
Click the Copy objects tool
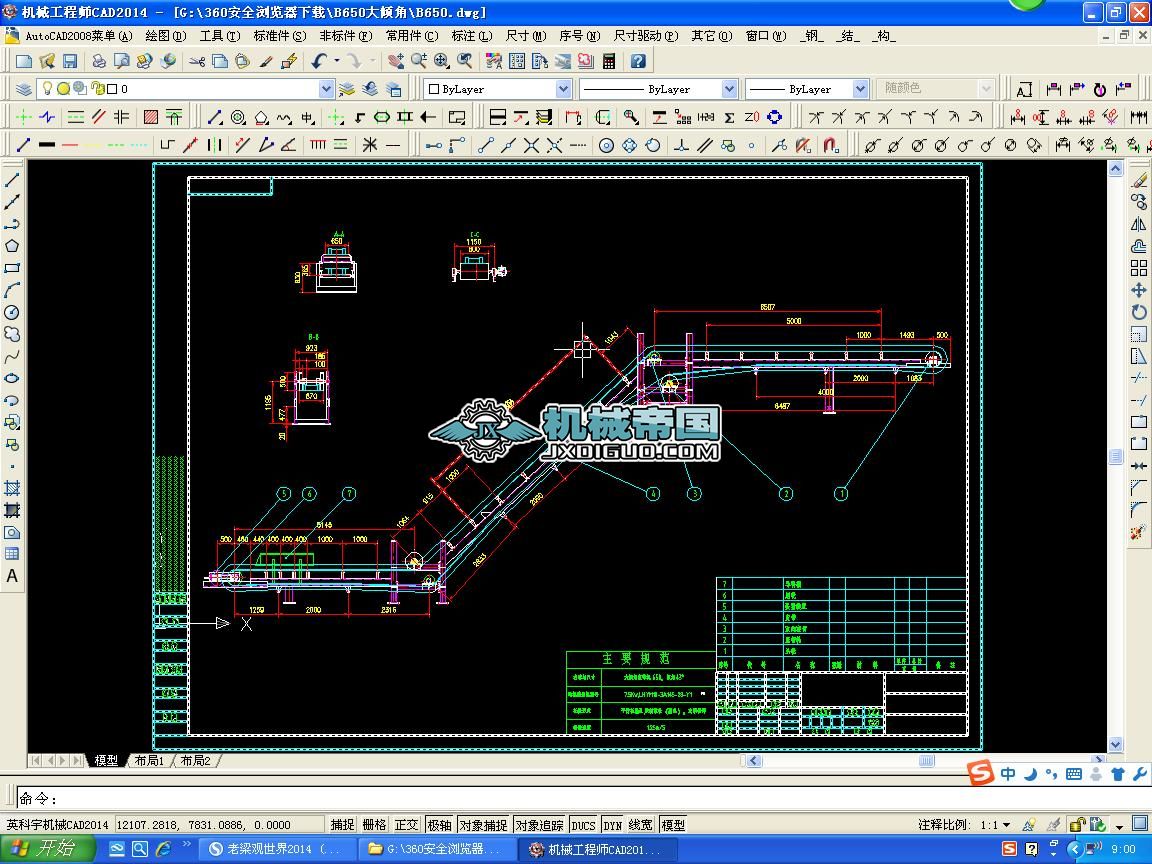point(1139,201)
